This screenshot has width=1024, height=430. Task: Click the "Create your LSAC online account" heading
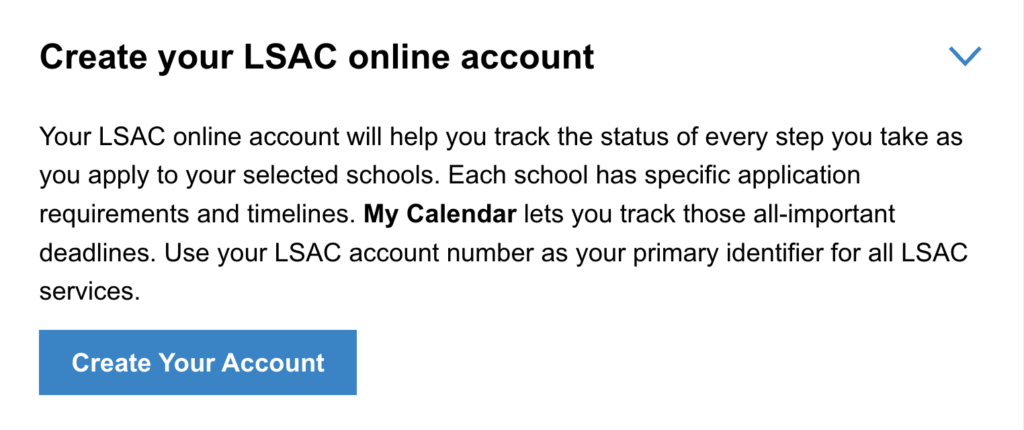tap(316, 57)
